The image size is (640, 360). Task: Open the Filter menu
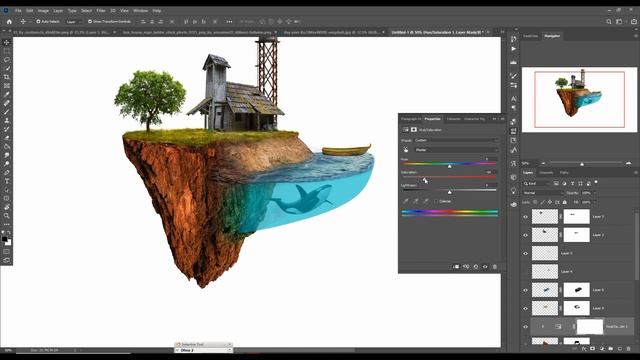point(101,11)
